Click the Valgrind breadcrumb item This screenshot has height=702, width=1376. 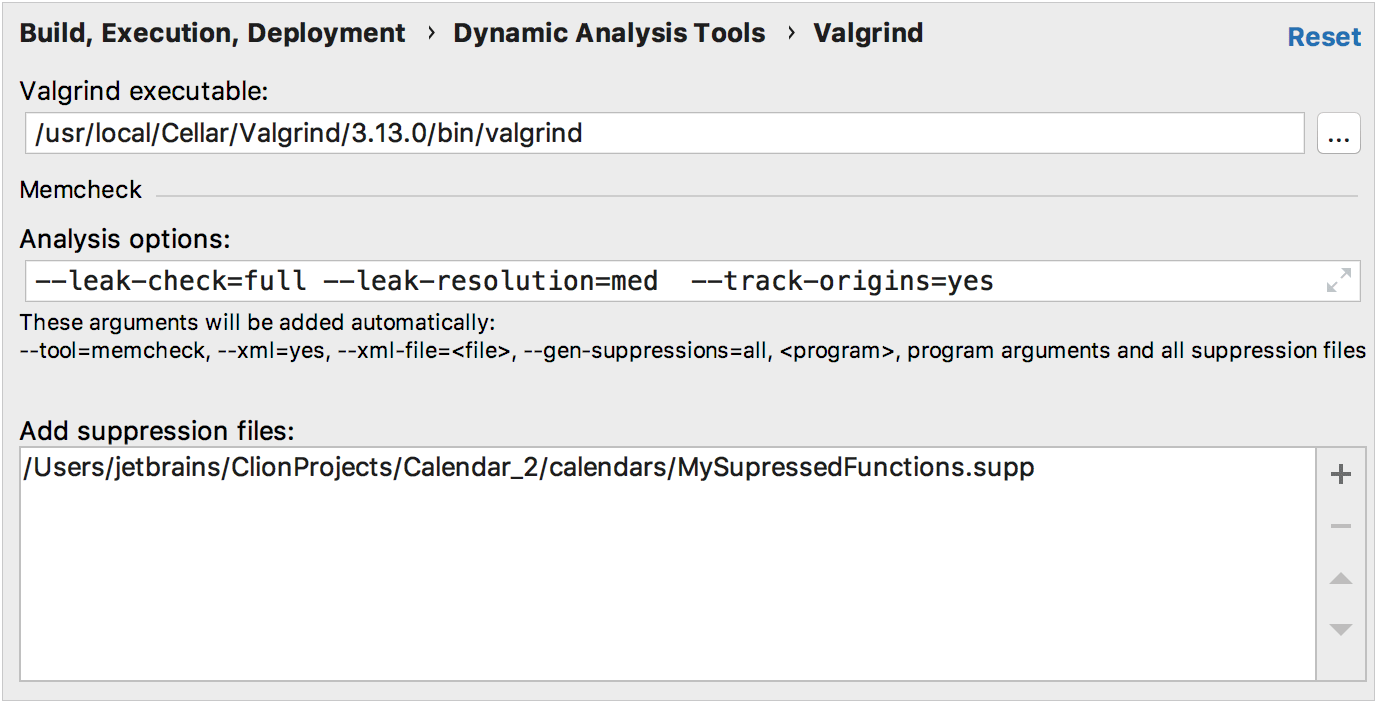[868, 33]
